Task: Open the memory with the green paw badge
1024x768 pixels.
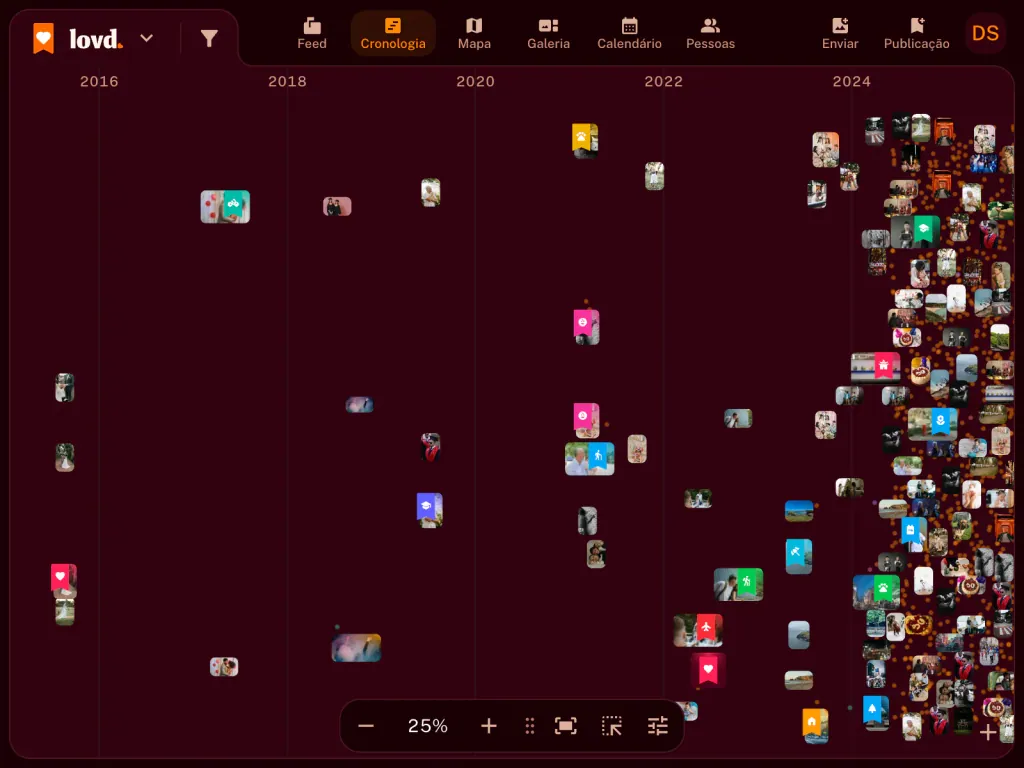Action: 876,592
